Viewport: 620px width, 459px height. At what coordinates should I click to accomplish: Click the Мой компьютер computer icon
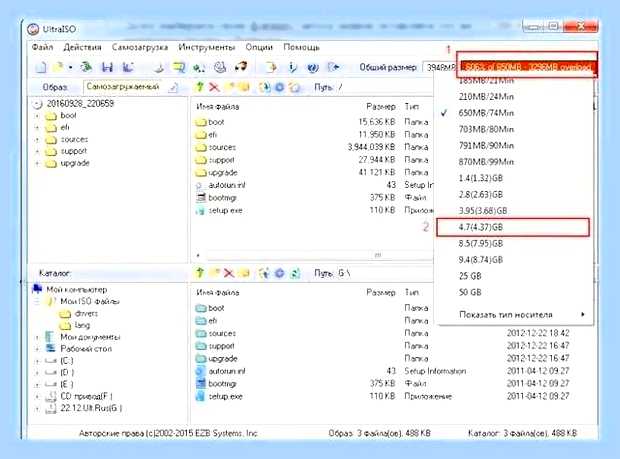tap(37, 289)
